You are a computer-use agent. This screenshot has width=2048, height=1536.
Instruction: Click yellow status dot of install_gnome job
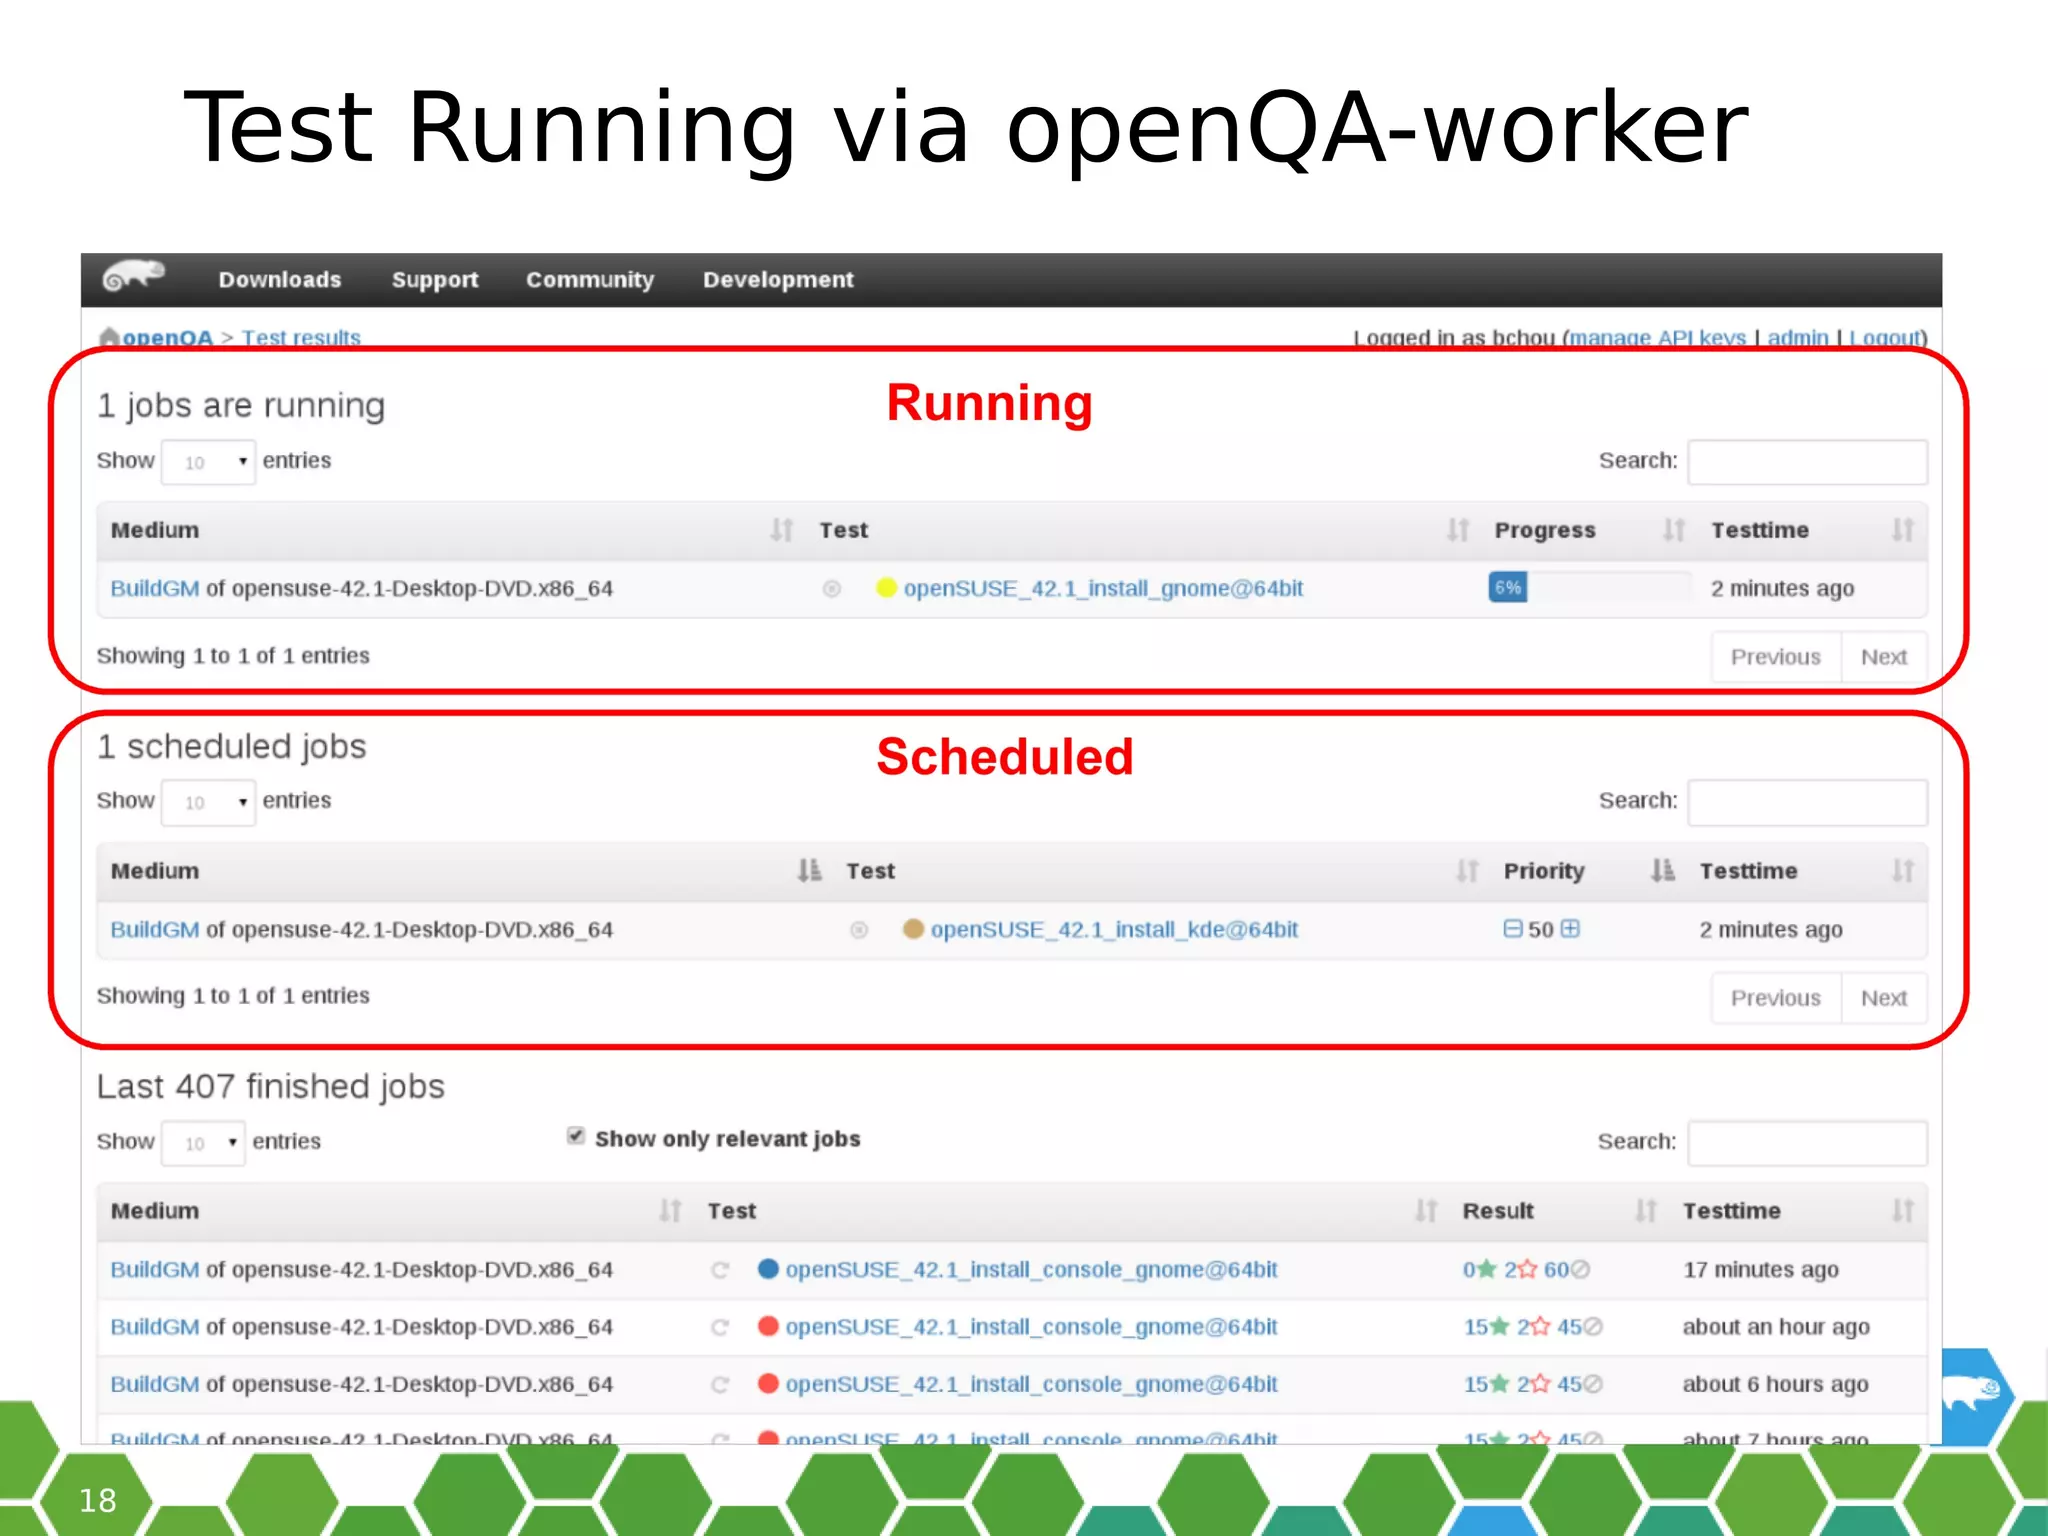click(x=885, y=588)
